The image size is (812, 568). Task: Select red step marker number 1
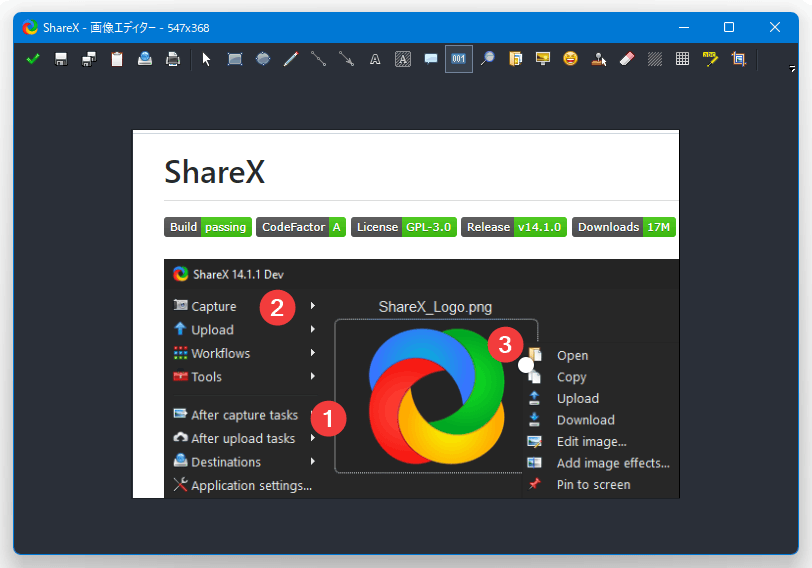(x=328, y=418)
